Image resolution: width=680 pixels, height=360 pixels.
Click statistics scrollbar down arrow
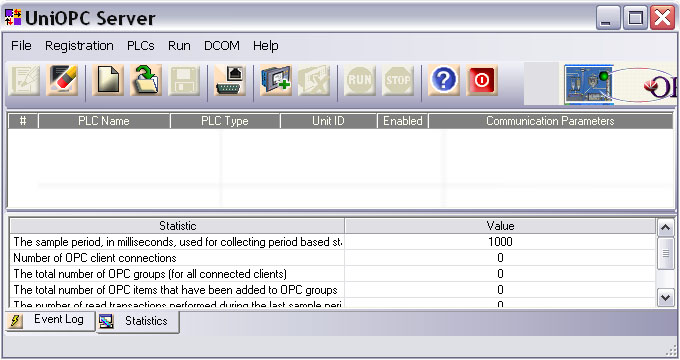pos(666,298)
